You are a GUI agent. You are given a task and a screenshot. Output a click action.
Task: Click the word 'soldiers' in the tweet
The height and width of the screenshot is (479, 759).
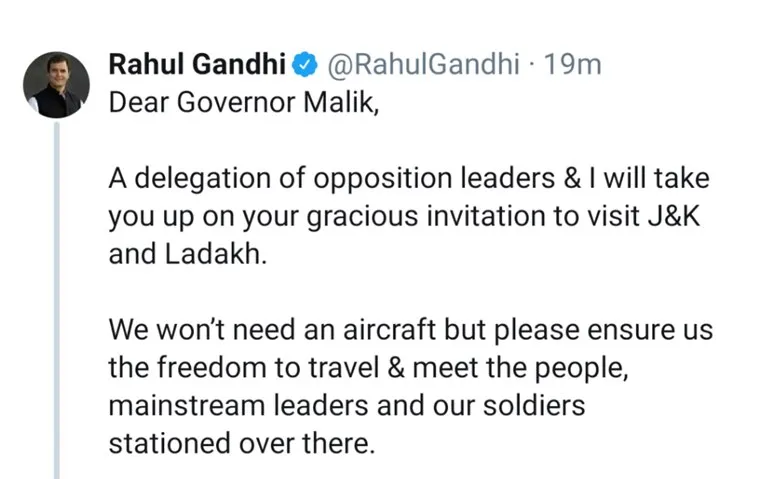click(534, 405)
